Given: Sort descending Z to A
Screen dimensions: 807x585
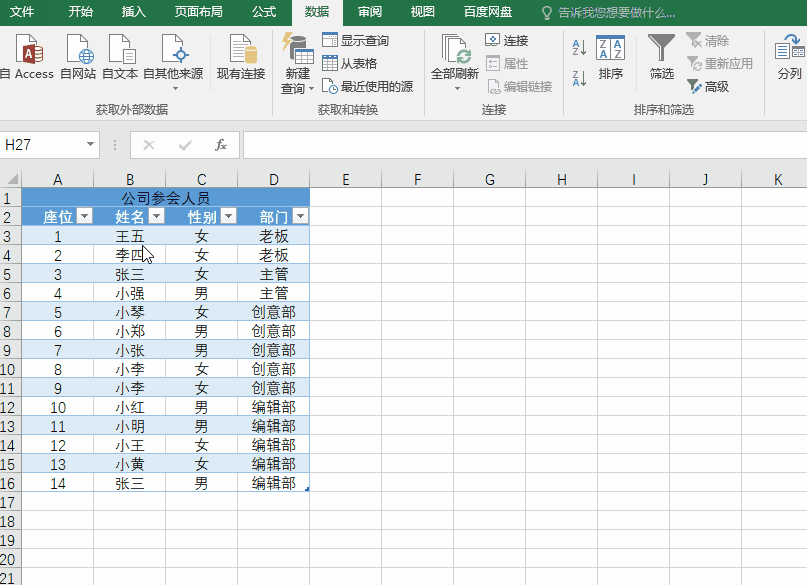Looking at the screenshot, I should [580, 78].
